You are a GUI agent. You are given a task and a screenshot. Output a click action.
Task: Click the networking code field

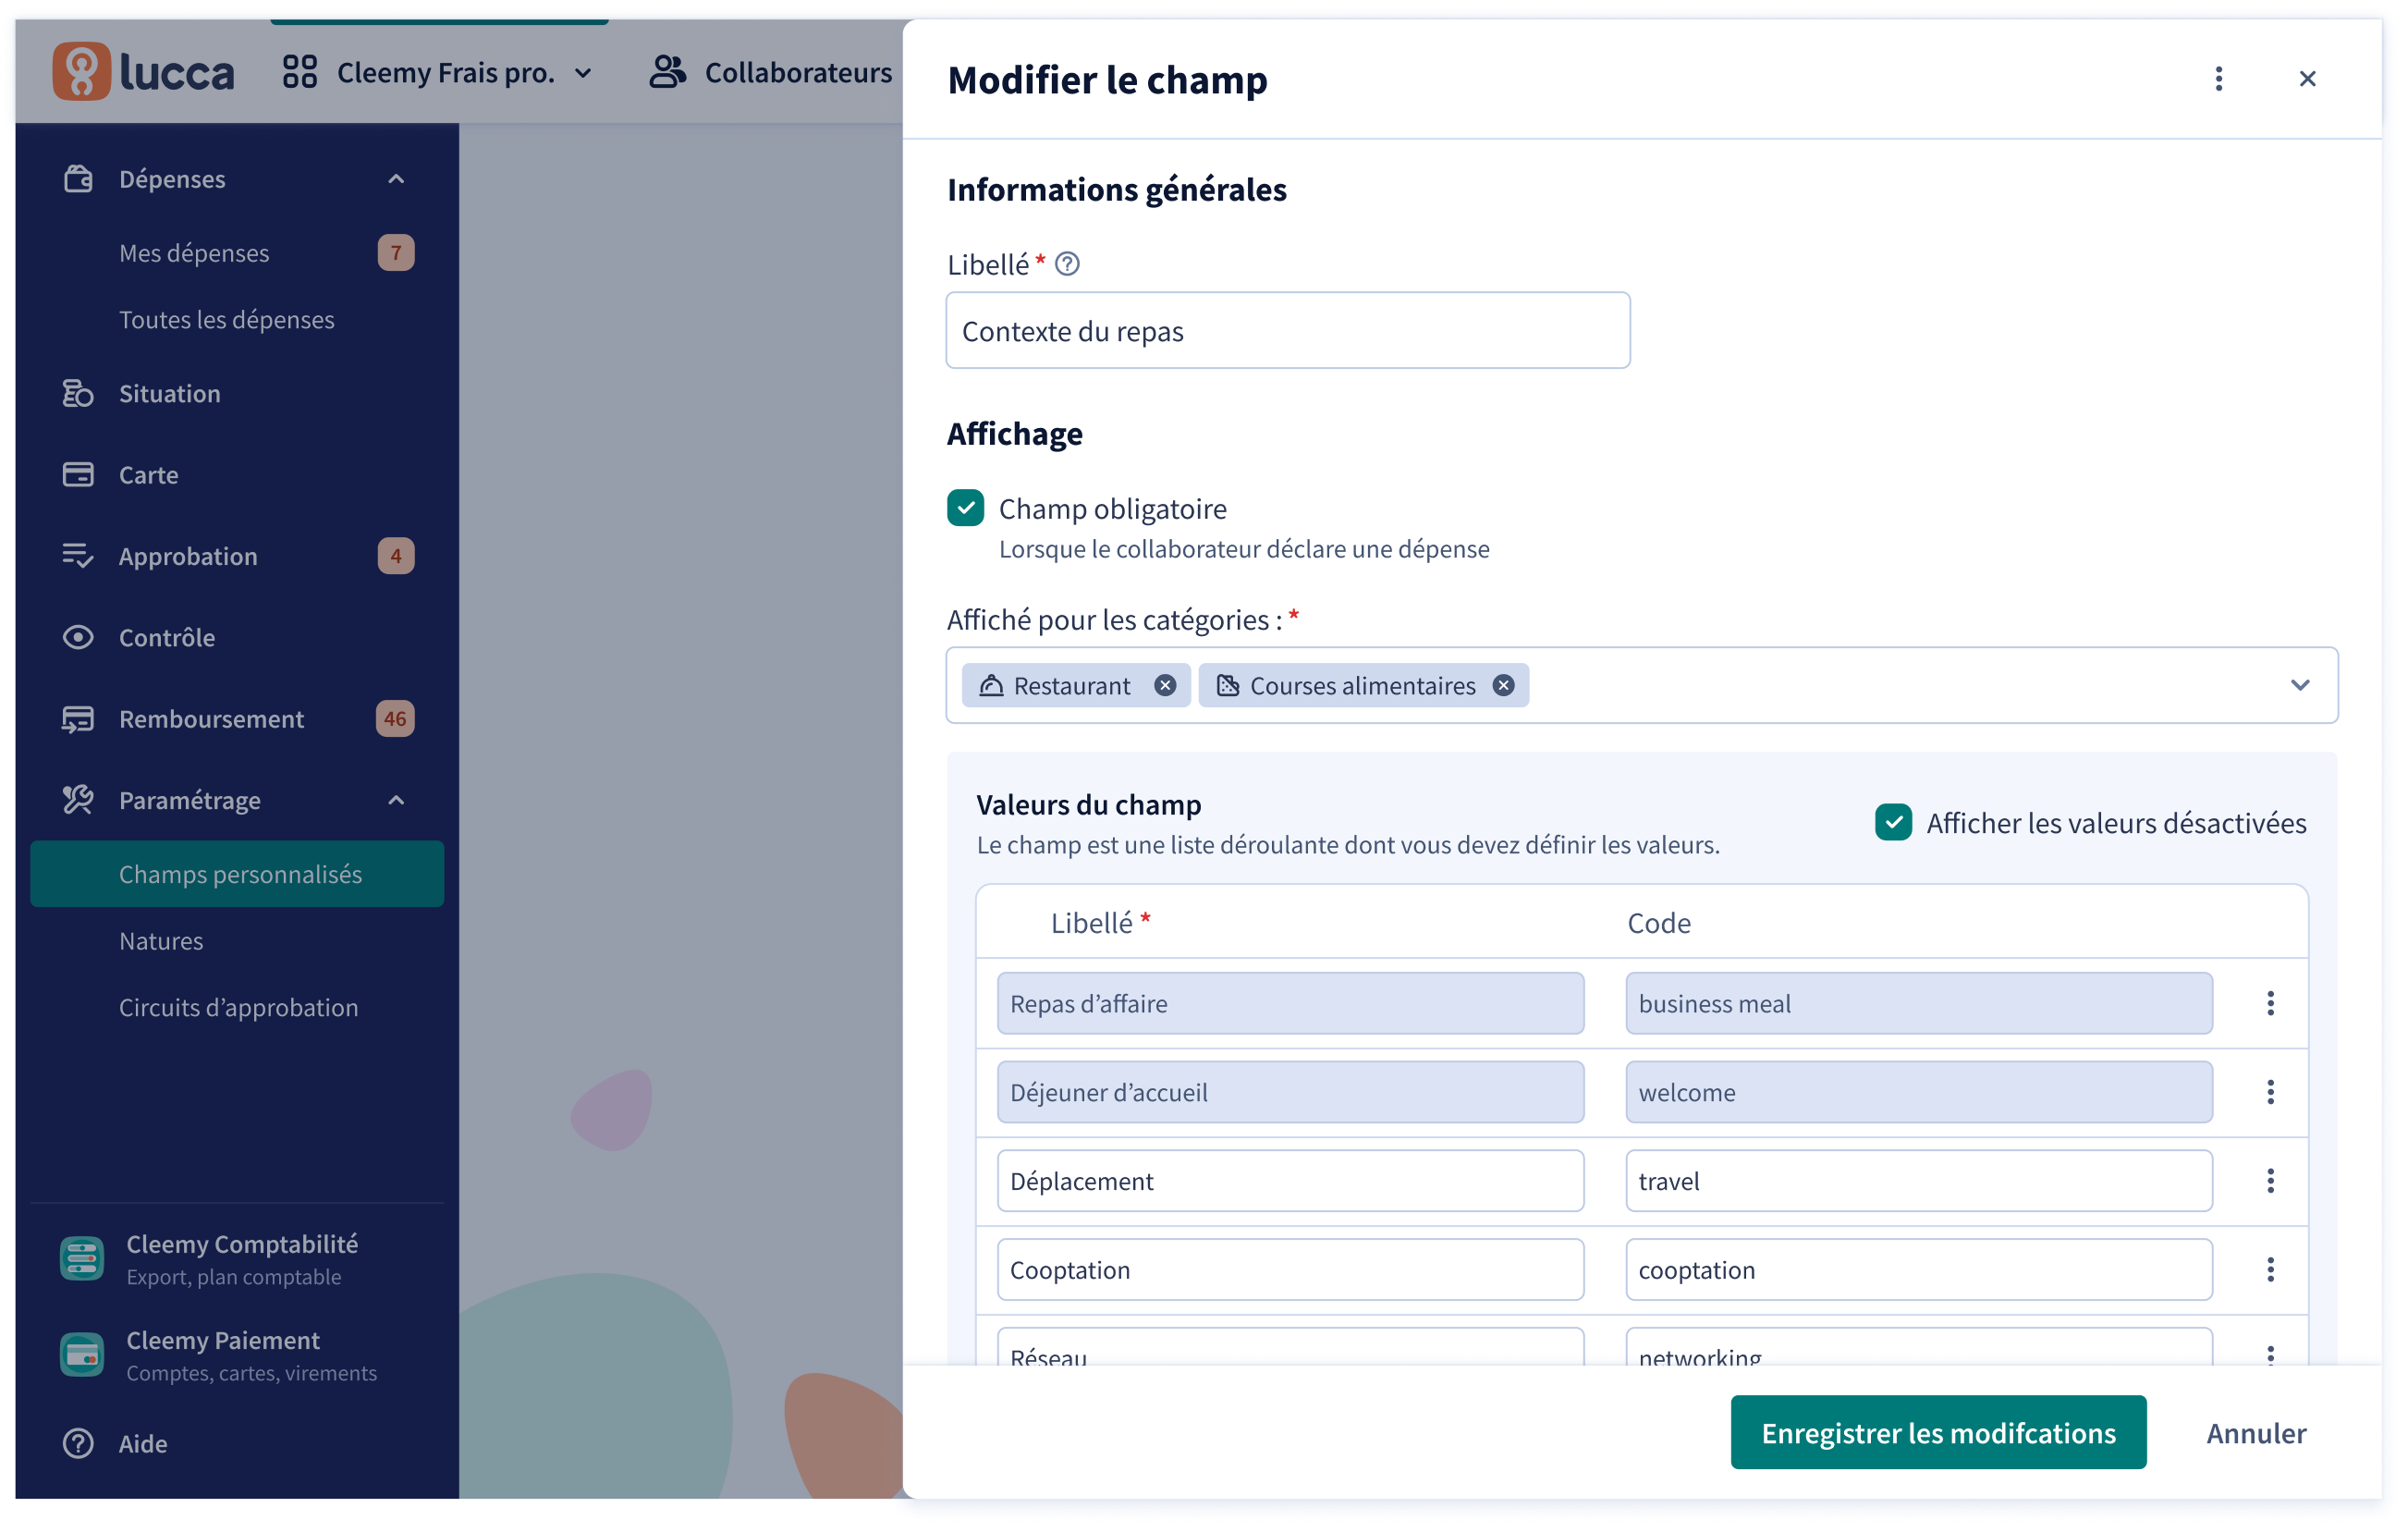click(1918, 1347)
